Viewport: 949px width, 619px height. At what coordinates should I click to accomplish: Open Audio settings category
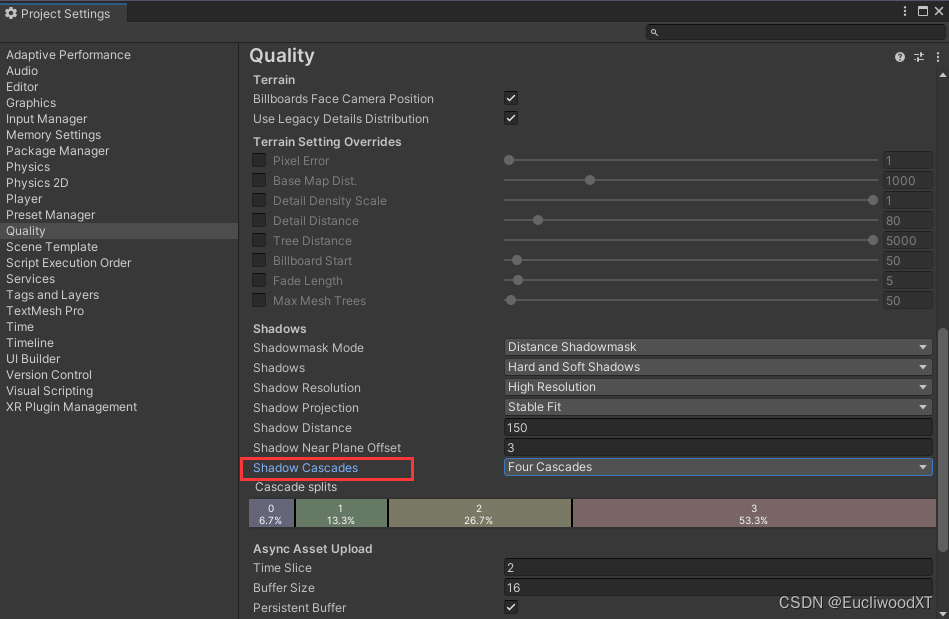[x=22, y=71]
